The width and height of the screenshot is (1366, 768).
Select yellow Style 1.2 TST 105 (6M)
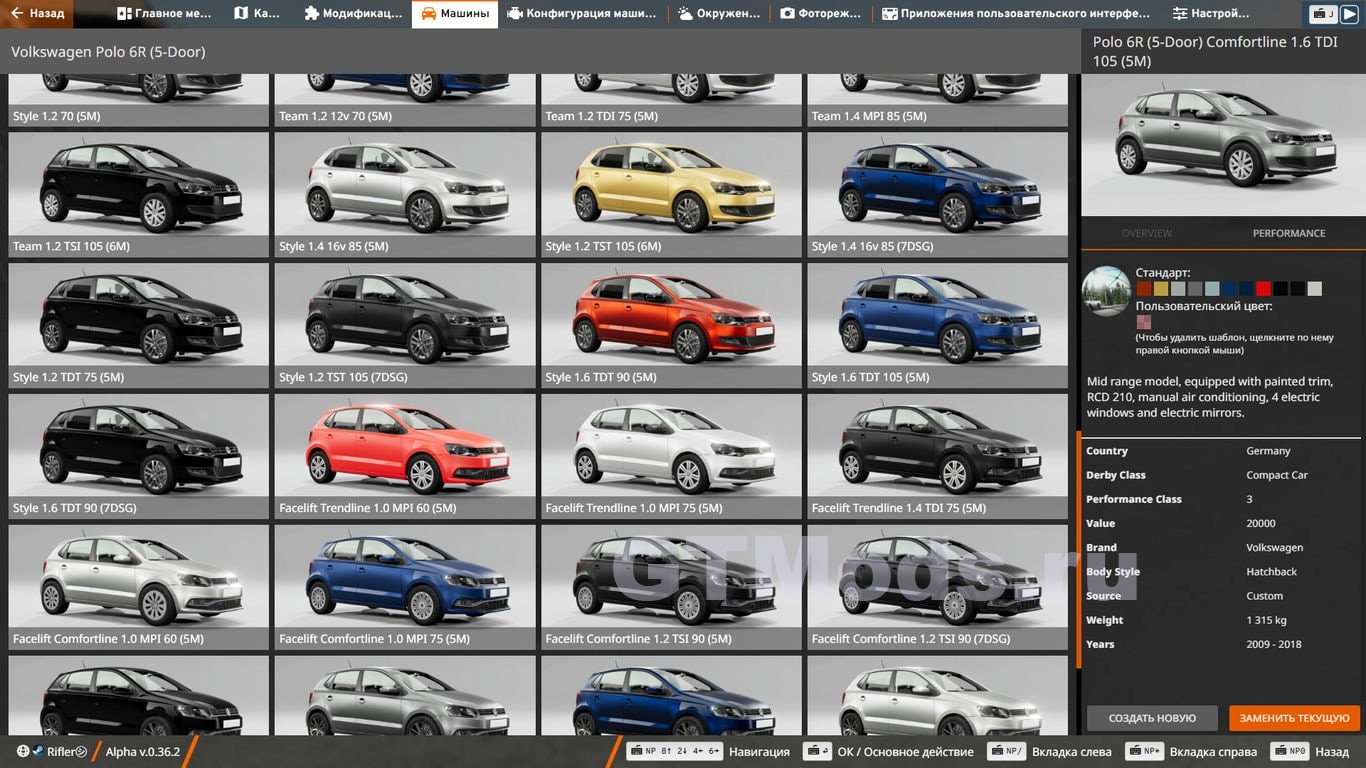tap(671, 194)
